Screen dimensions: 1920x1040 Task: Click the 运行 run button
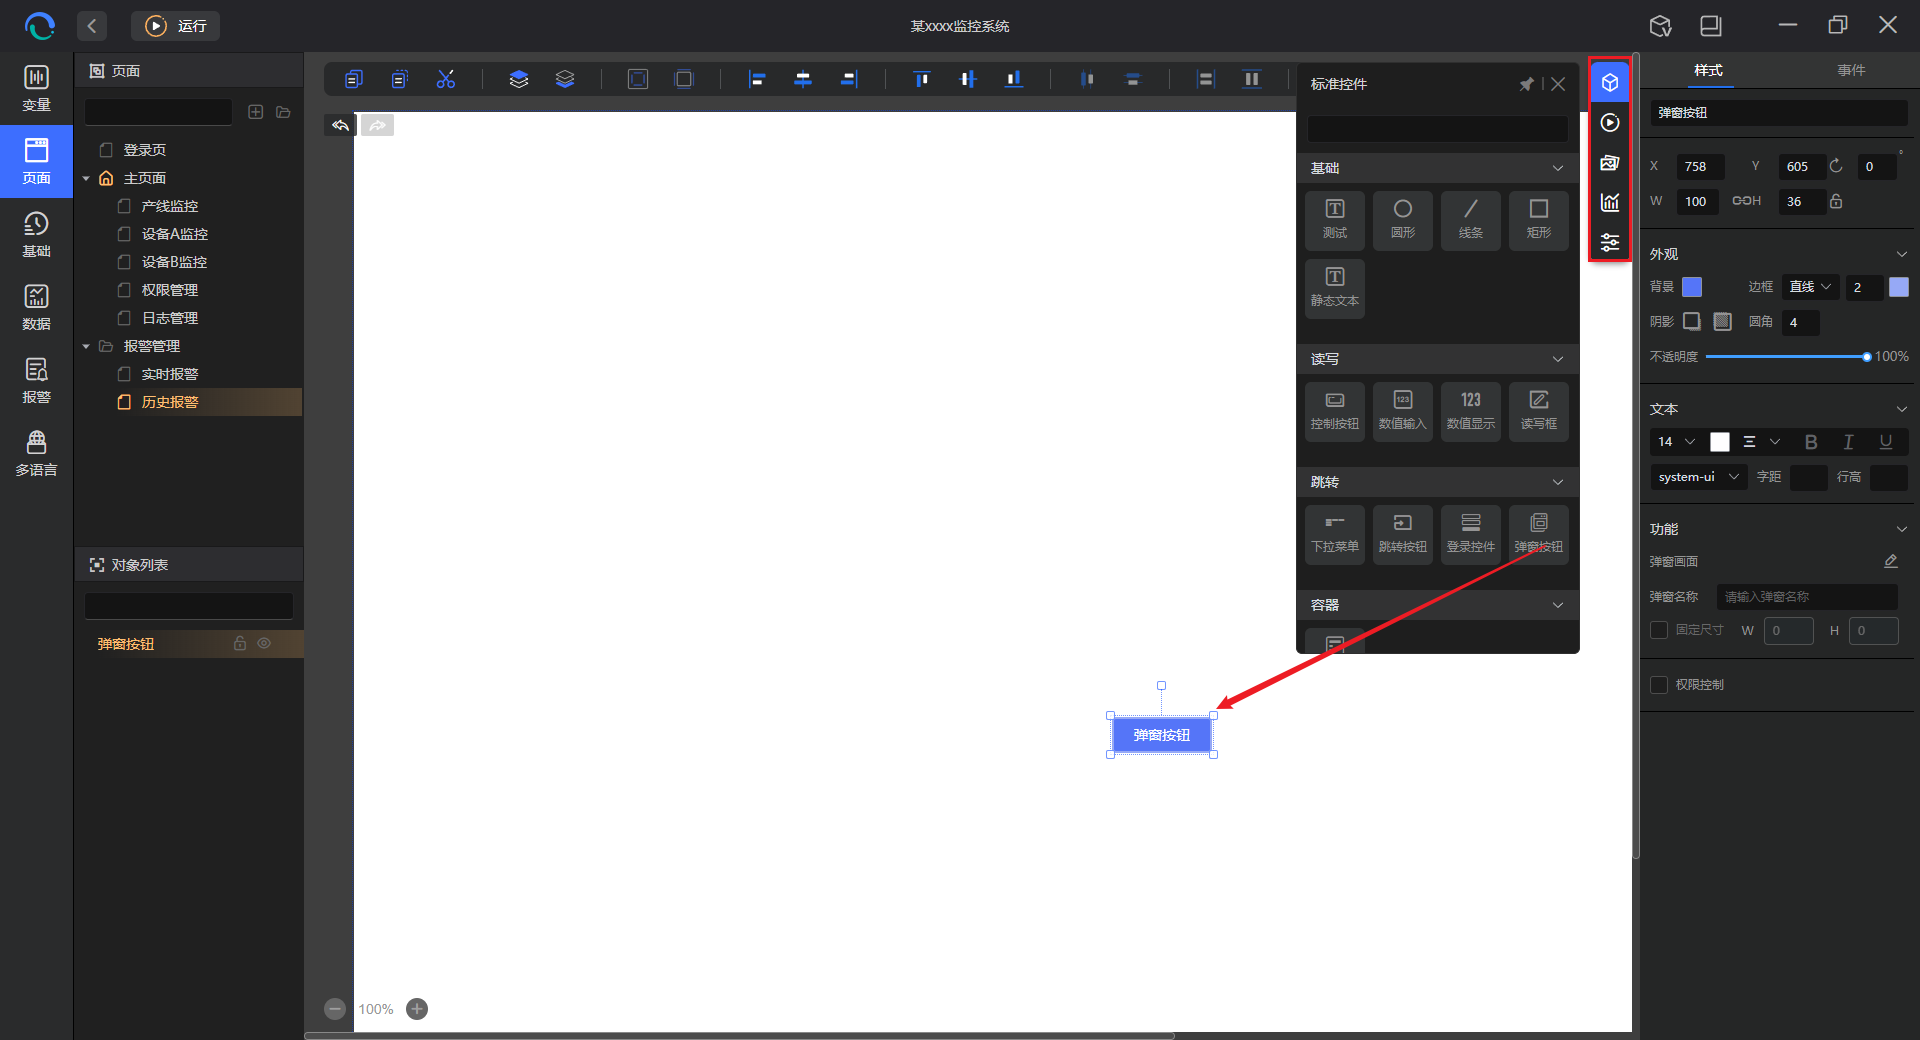[x=176, y=26]
